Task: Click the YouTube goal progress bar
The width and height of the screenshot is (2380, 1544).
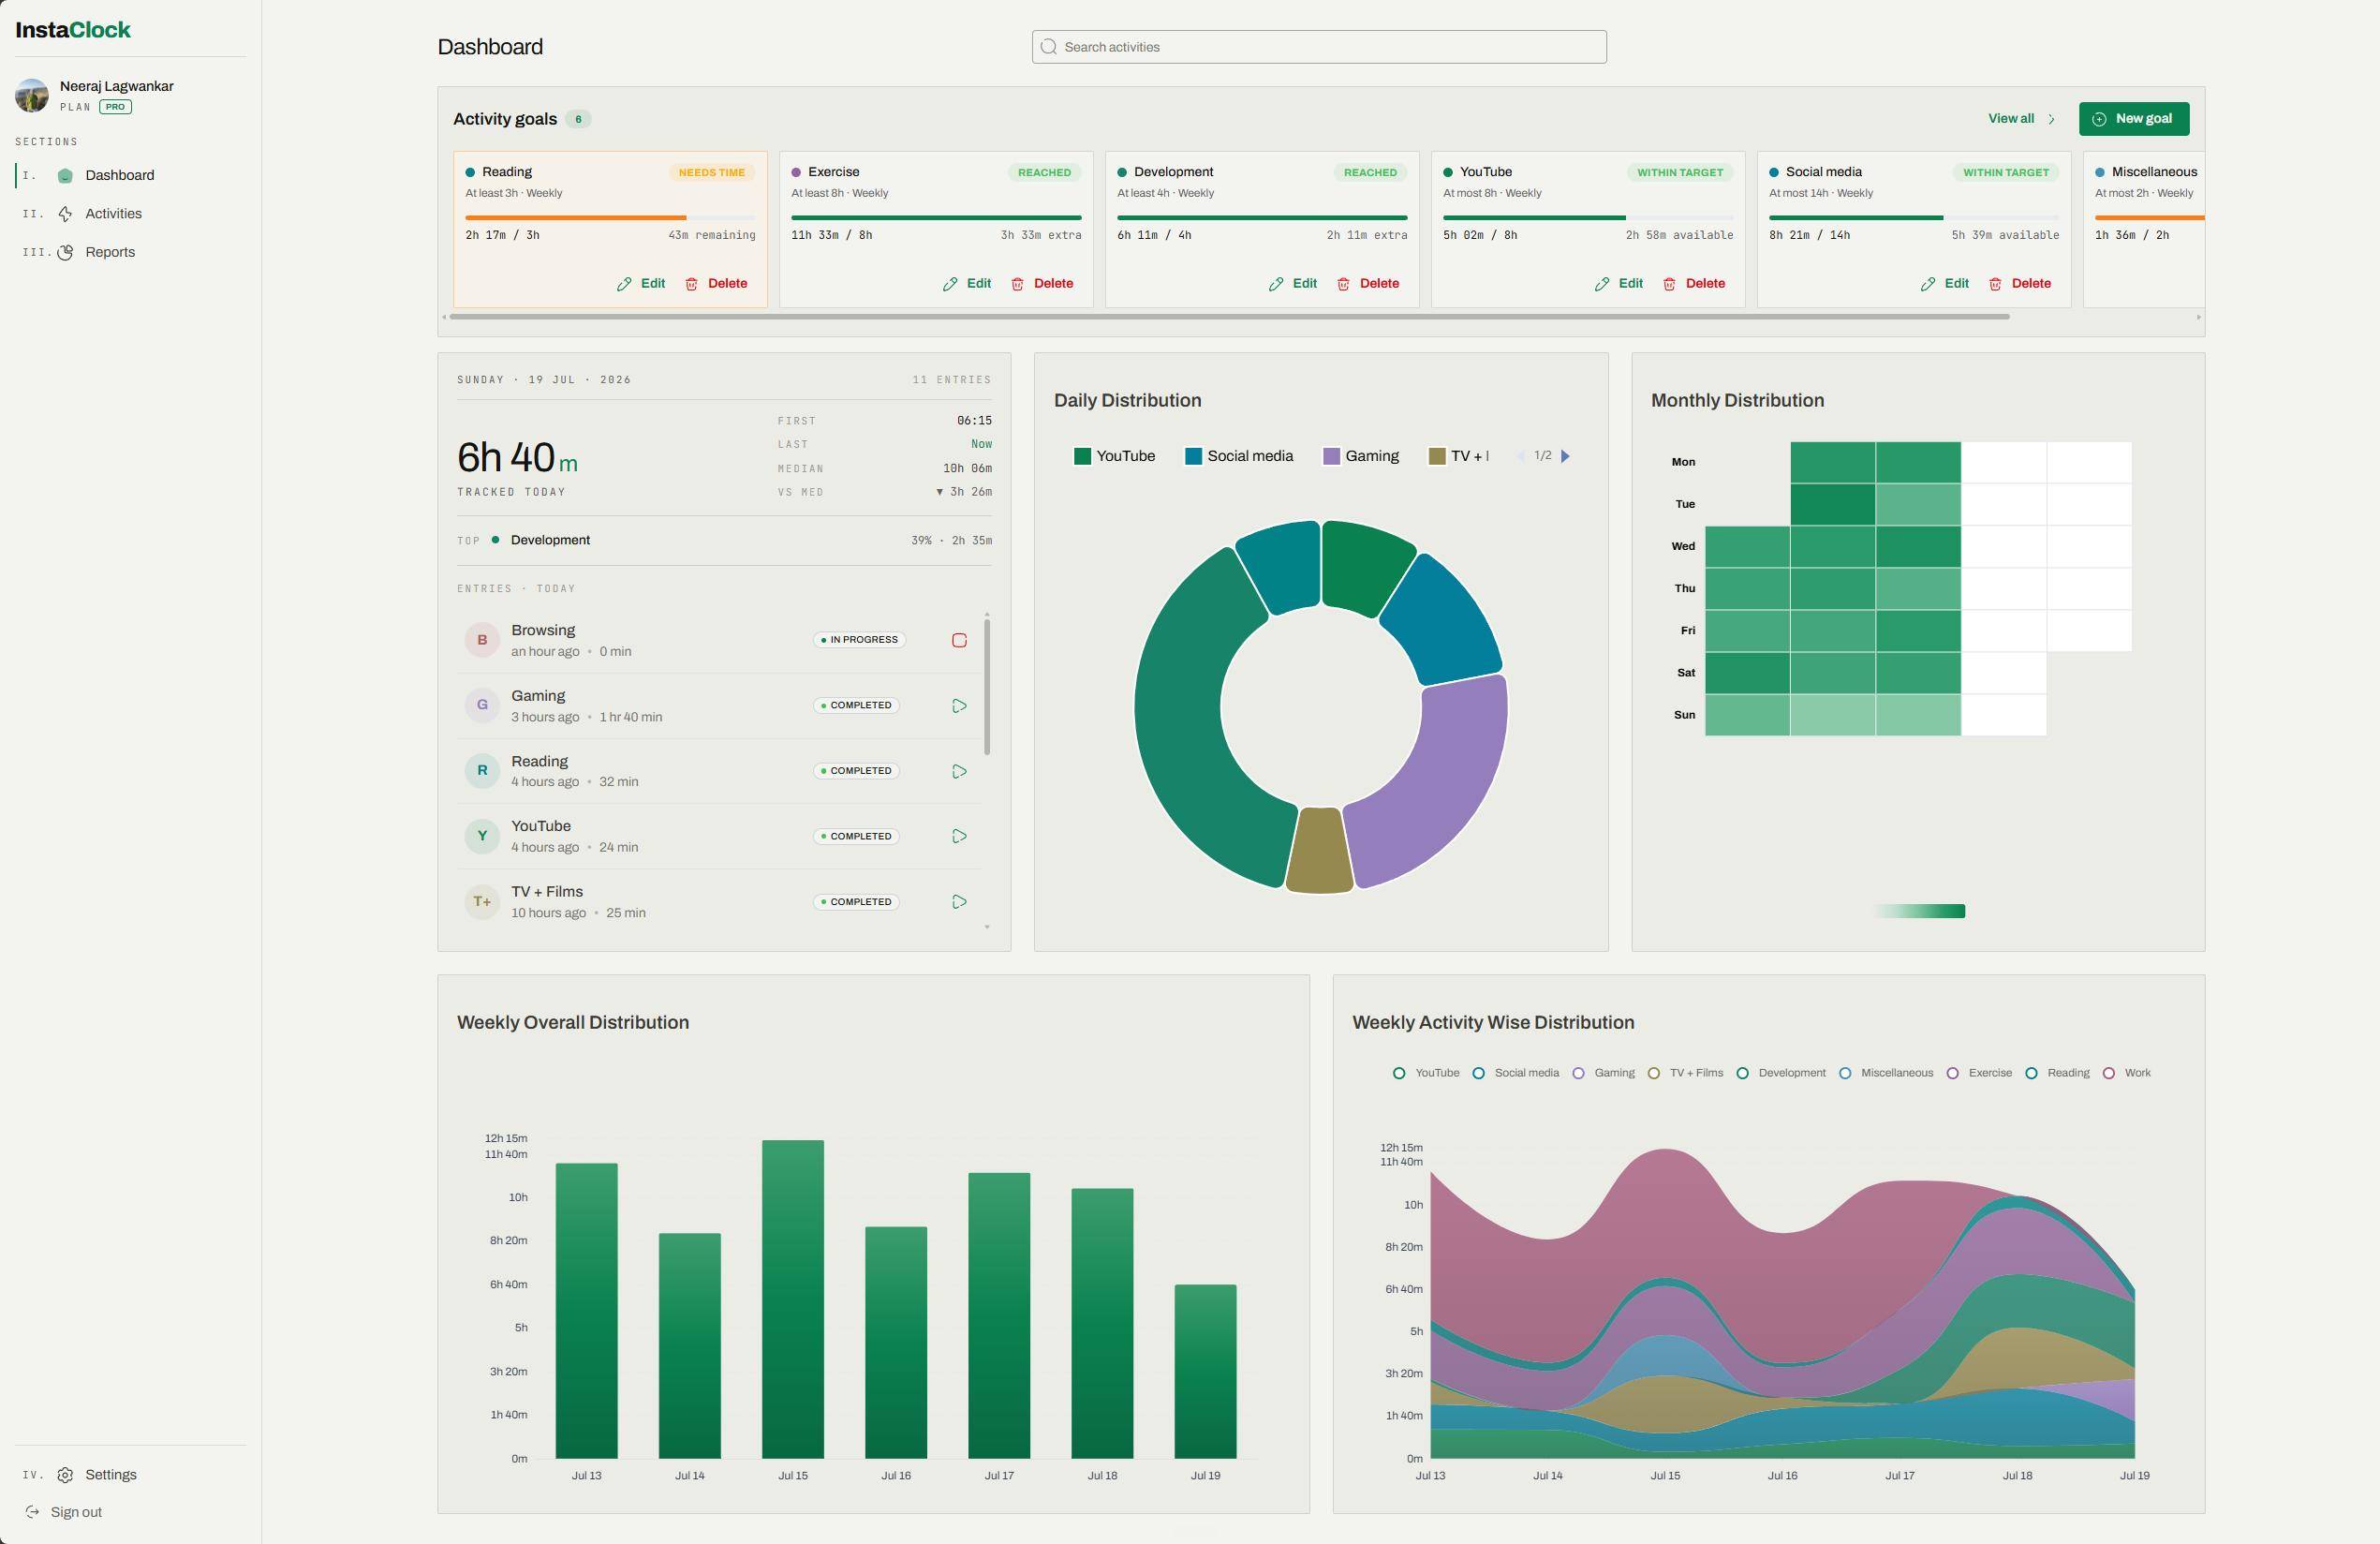Action: click(1588, 217)
